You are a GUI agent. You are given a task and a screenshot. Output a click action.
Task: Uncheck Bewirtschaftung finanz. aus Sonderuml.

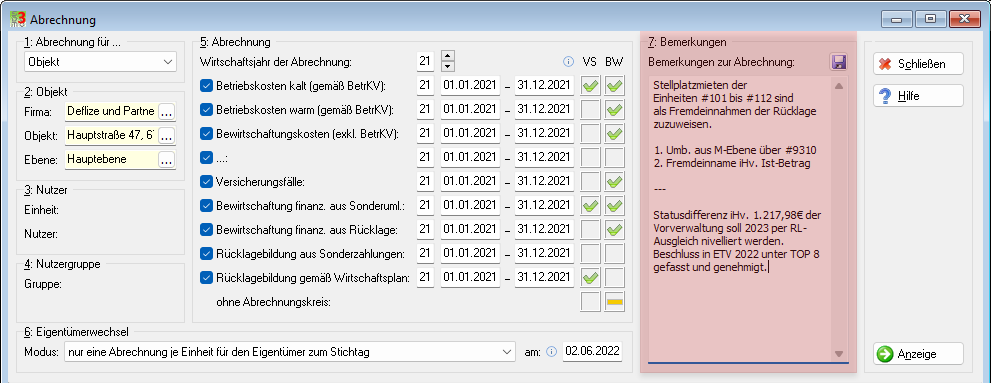tap(206, 205)
